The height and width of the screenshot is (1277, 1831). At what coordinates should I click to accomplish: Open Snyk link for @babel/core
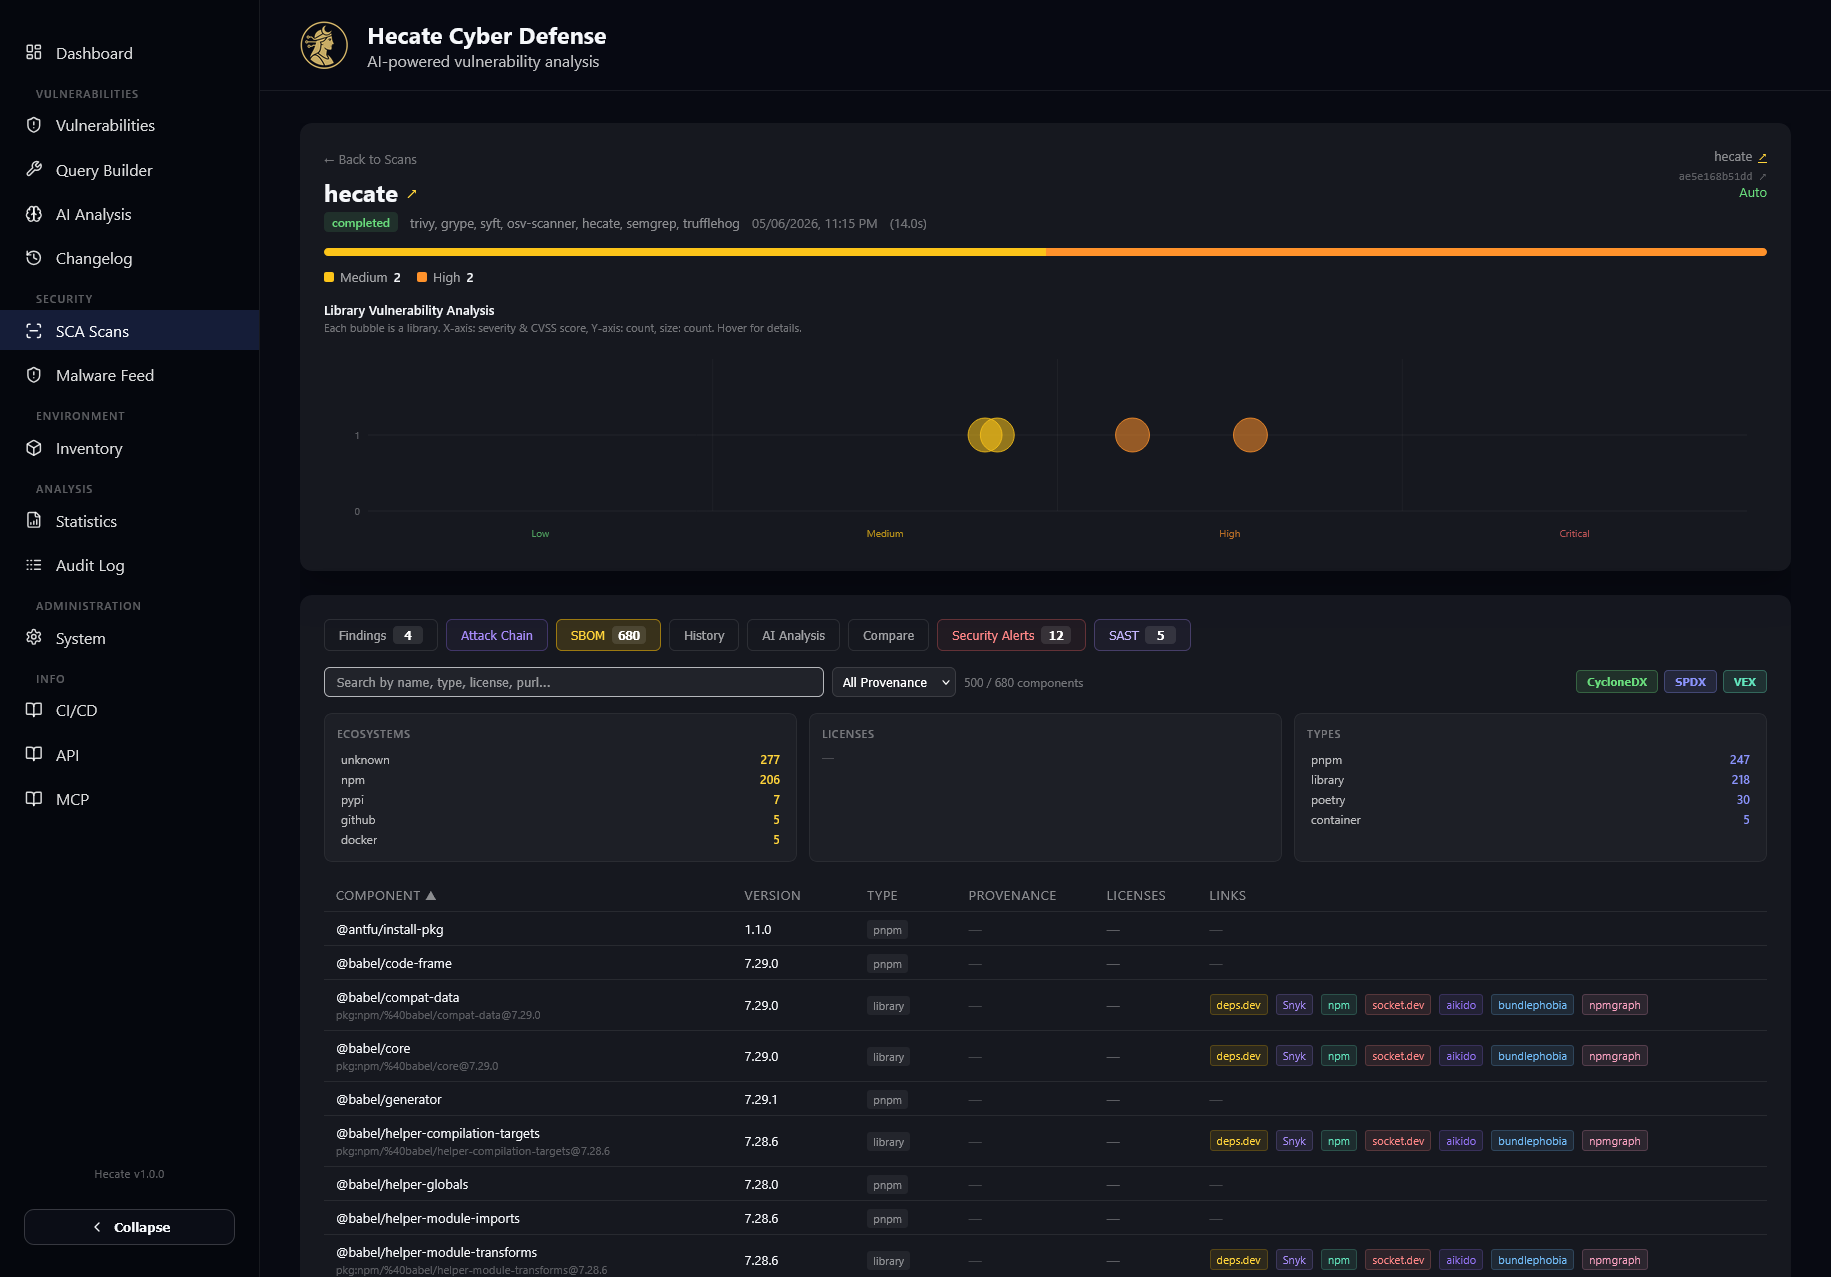pos(1294,1056)
